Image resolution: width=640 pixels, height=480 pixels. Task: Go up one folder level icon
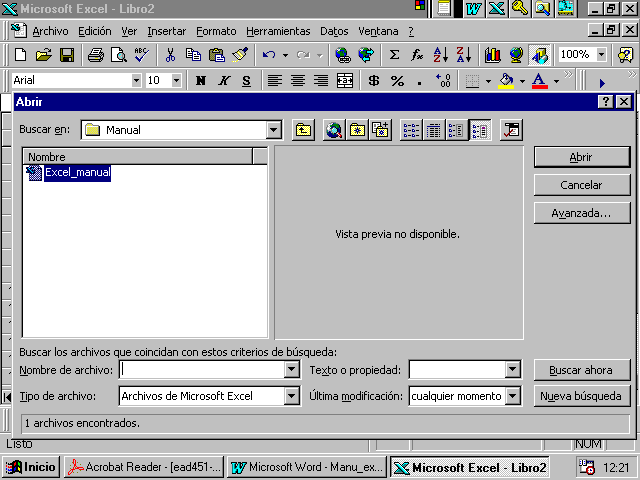tap(303, 130)
